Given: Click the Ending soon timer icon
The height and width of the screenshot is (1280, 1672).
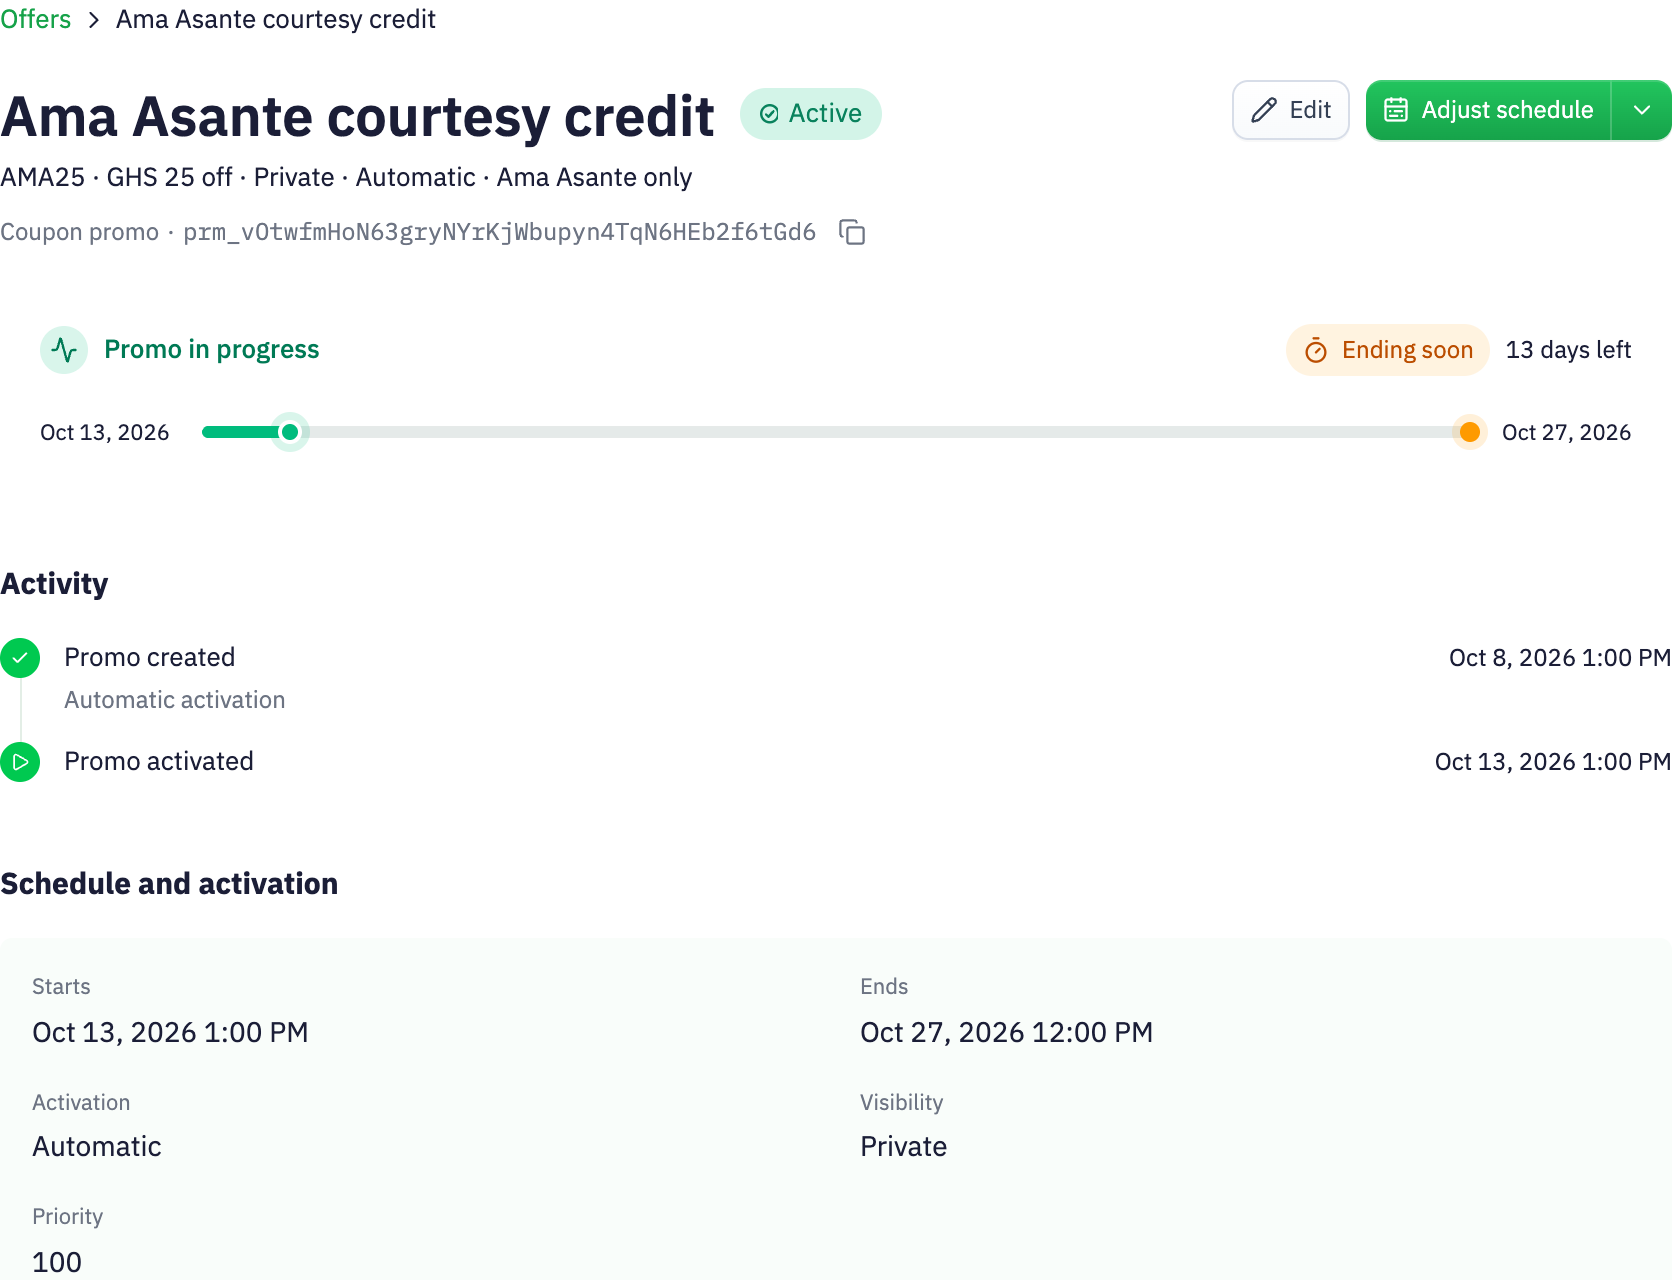Looking at the screenshot, I should (1316, 350).
